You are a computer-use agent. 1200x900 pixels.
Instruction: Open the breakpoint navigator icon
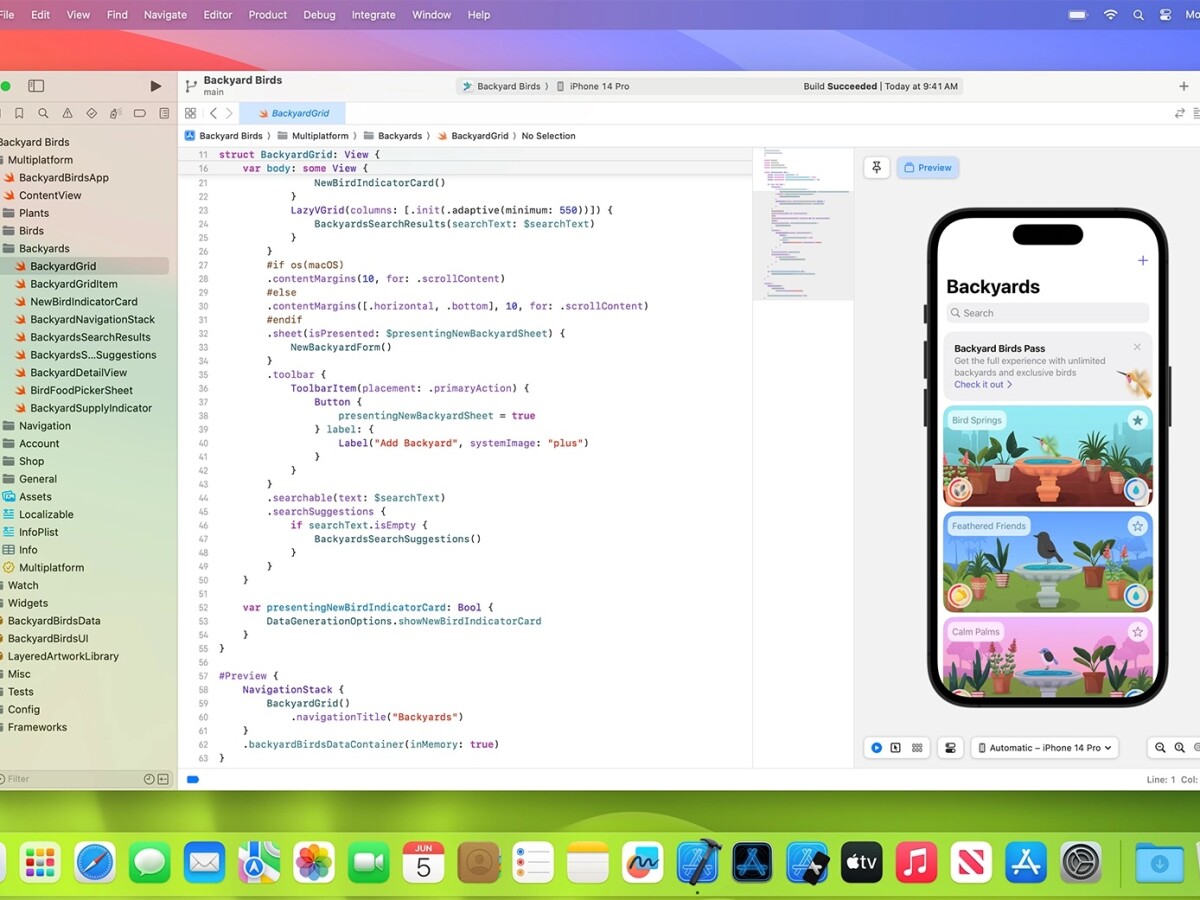(140, 114)
